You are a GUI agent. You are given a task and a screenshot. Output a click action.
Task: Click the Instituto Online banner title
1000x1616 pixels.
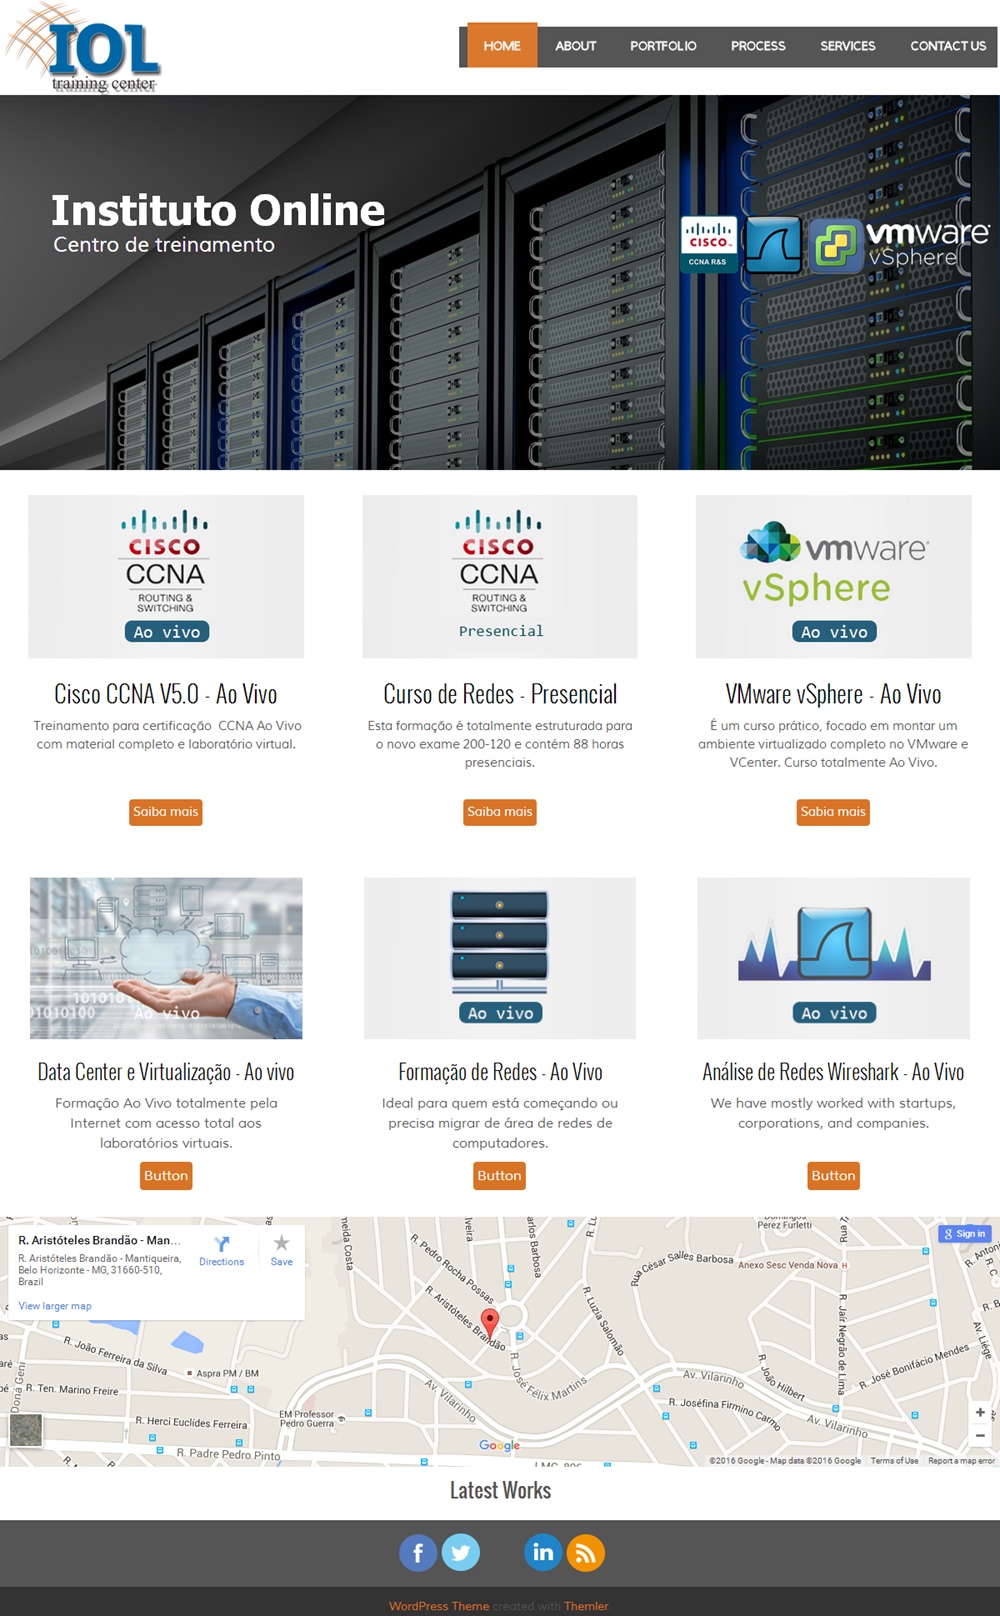tap(218, 211)
